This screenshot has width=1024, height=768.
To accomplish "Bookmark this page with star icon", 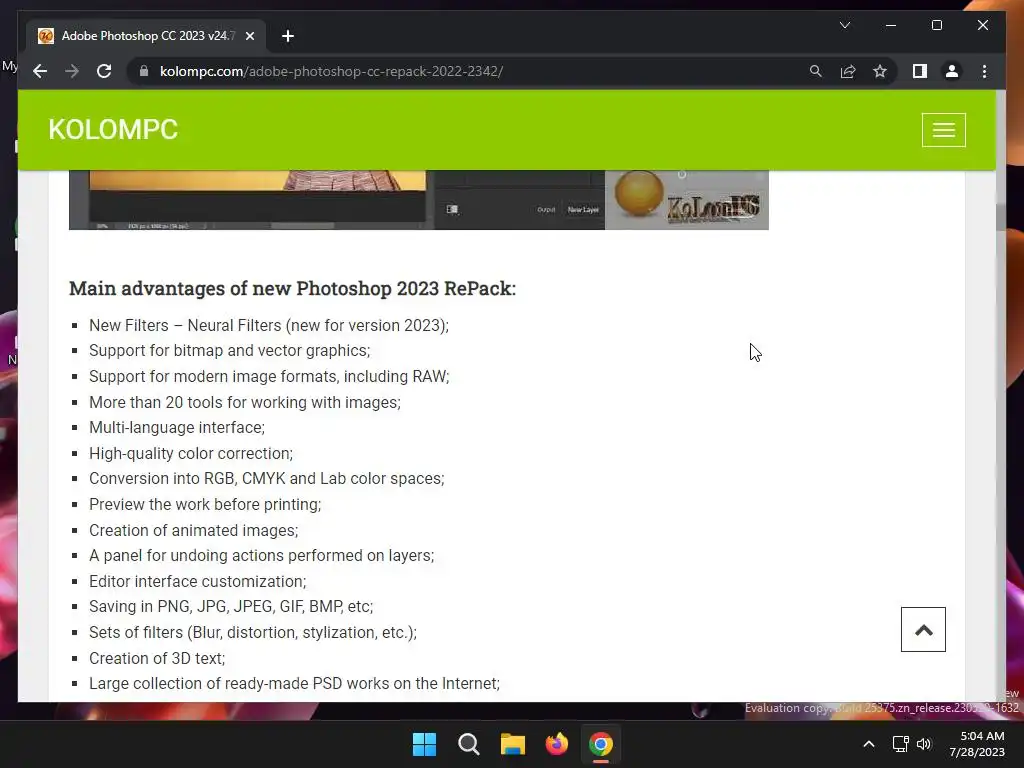I will [x=880, y=71].
